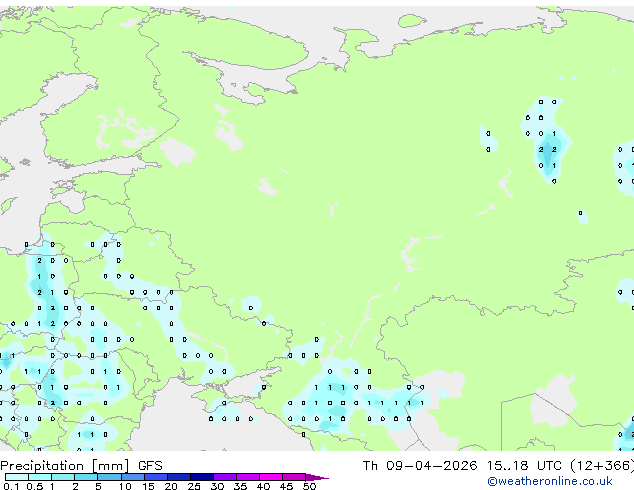Select the magenta legend swatch between 40 and 45
The image size is (634, 490).
pos(271,477)
